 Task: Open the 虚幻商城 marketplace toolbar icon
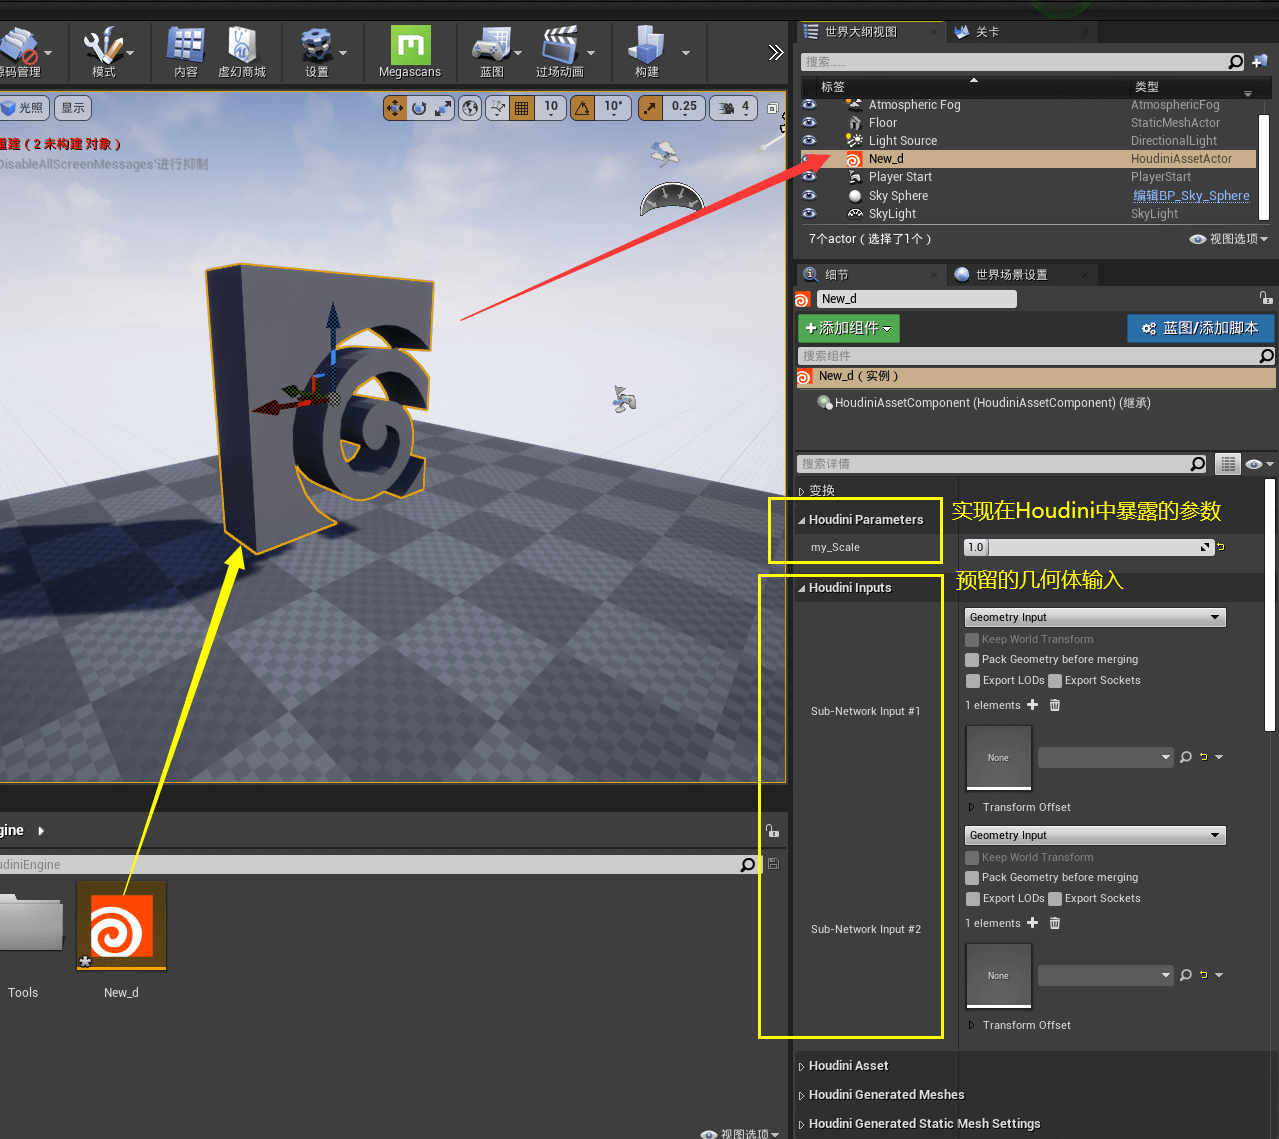pyautogui.click(x=242, y=52)
